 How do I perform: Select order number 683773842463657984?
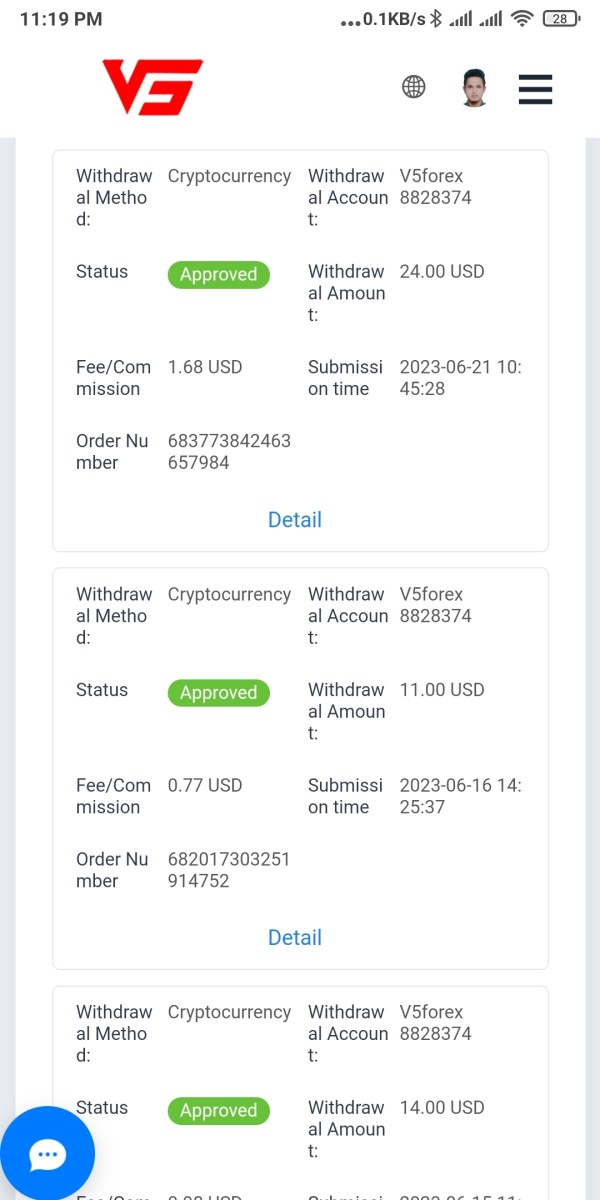pos(229,452)
